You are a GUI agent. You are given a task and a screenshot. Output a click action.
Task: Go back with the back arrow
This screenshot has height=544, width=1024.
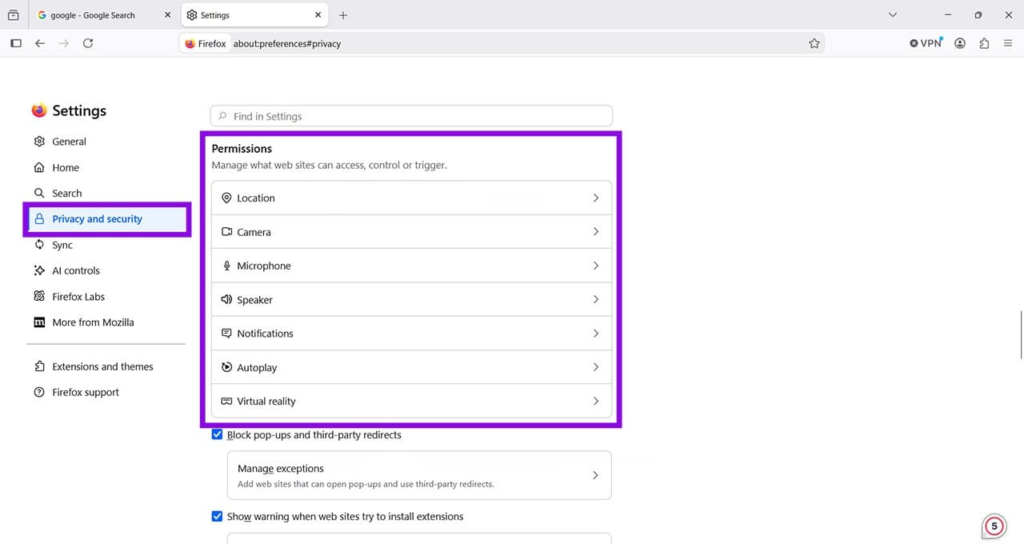40,44
